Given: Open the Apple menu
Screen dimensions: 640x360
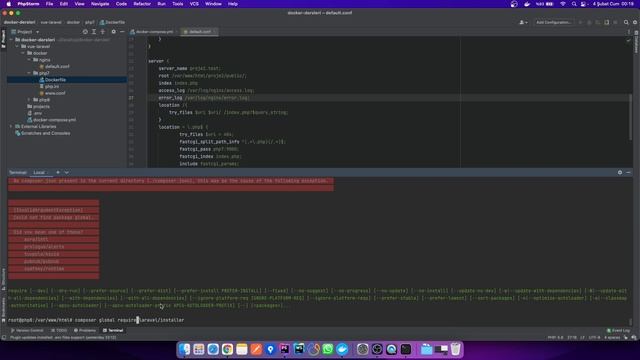Looking at the screenshot, I should tap(9, 4).
